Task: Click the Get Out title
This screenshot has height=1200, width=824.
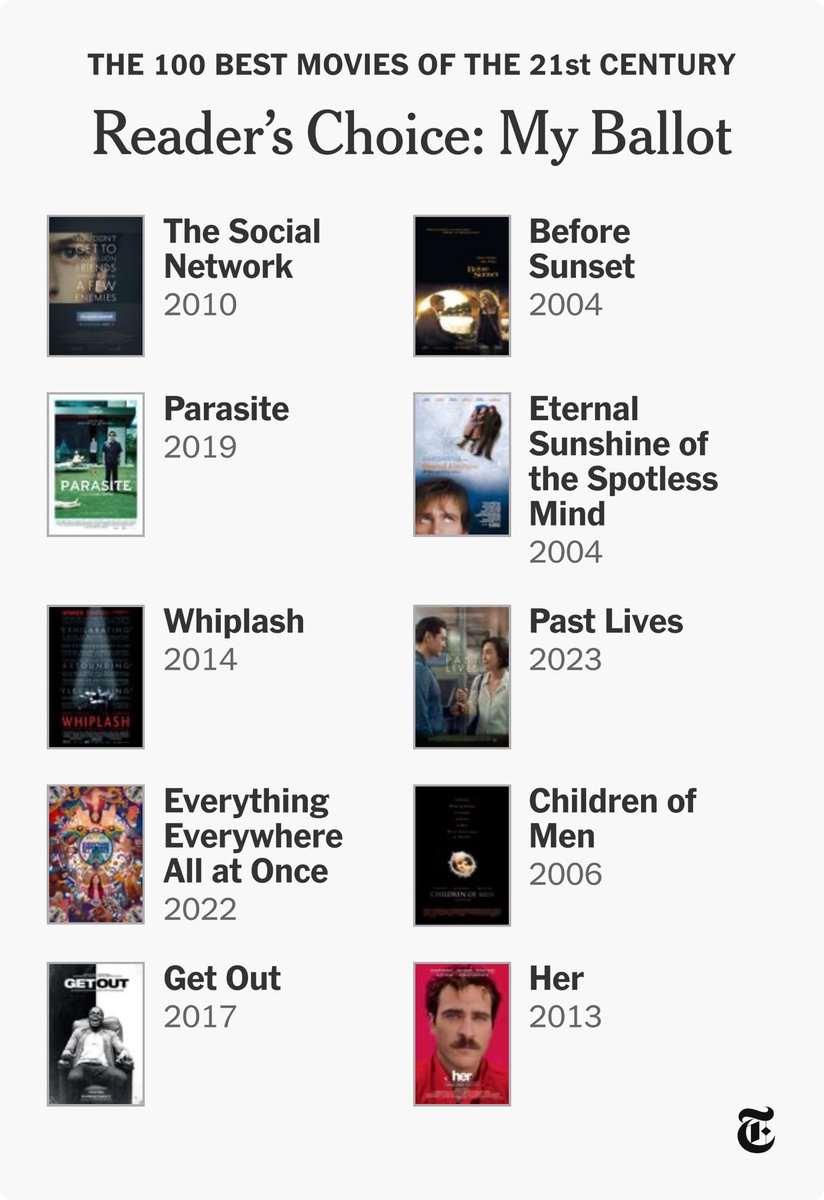Action: tap(223, 978)
